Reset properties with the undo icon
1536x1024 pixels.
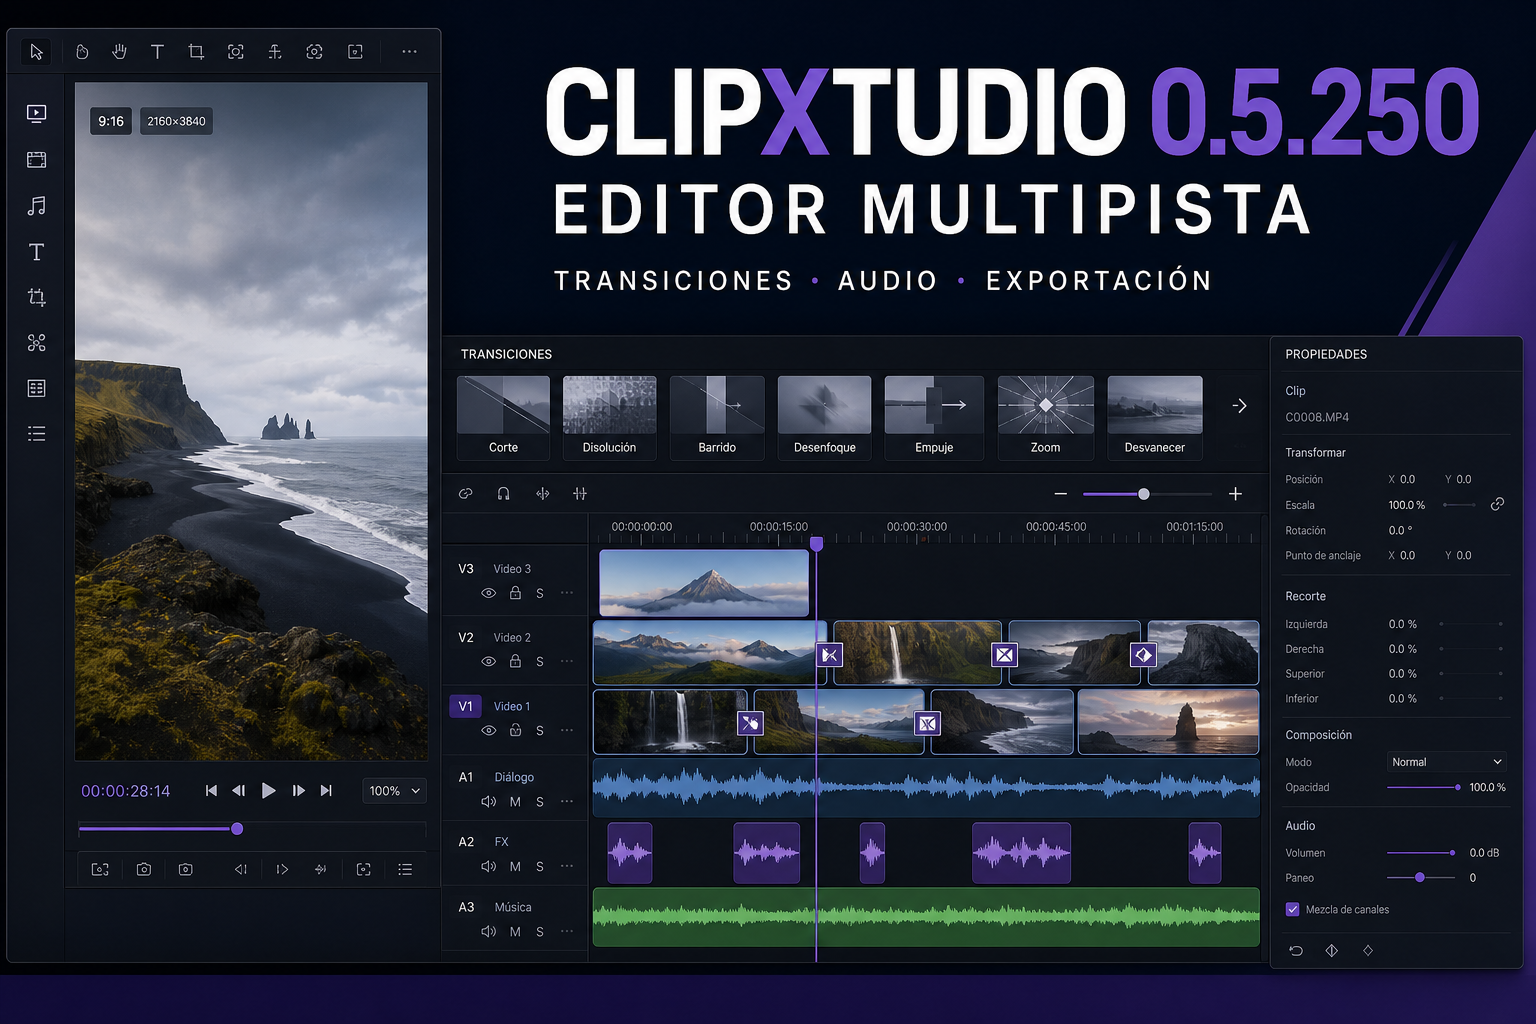[1296, 951]
